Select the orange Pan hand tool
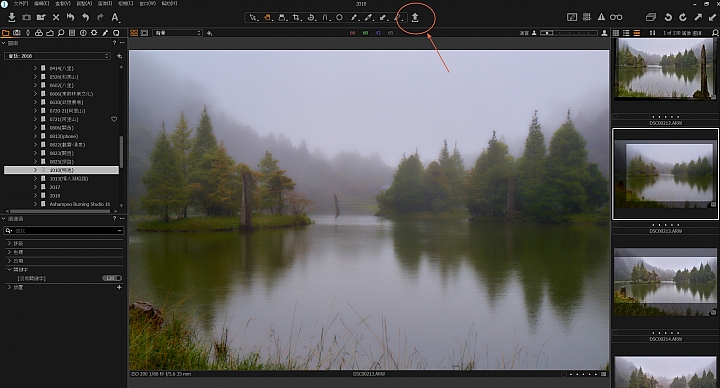The width and height of the screenshot is (720, 388). 267,17
